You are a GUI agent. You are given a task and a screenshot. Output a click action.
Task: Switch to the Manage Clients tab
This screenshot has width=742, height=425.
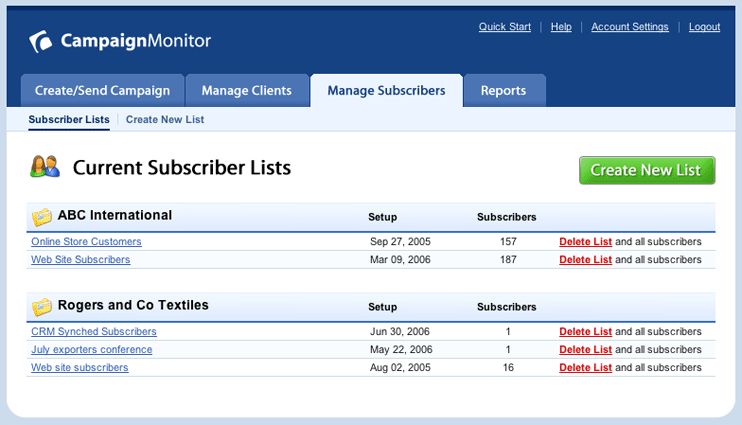point(247,90)
